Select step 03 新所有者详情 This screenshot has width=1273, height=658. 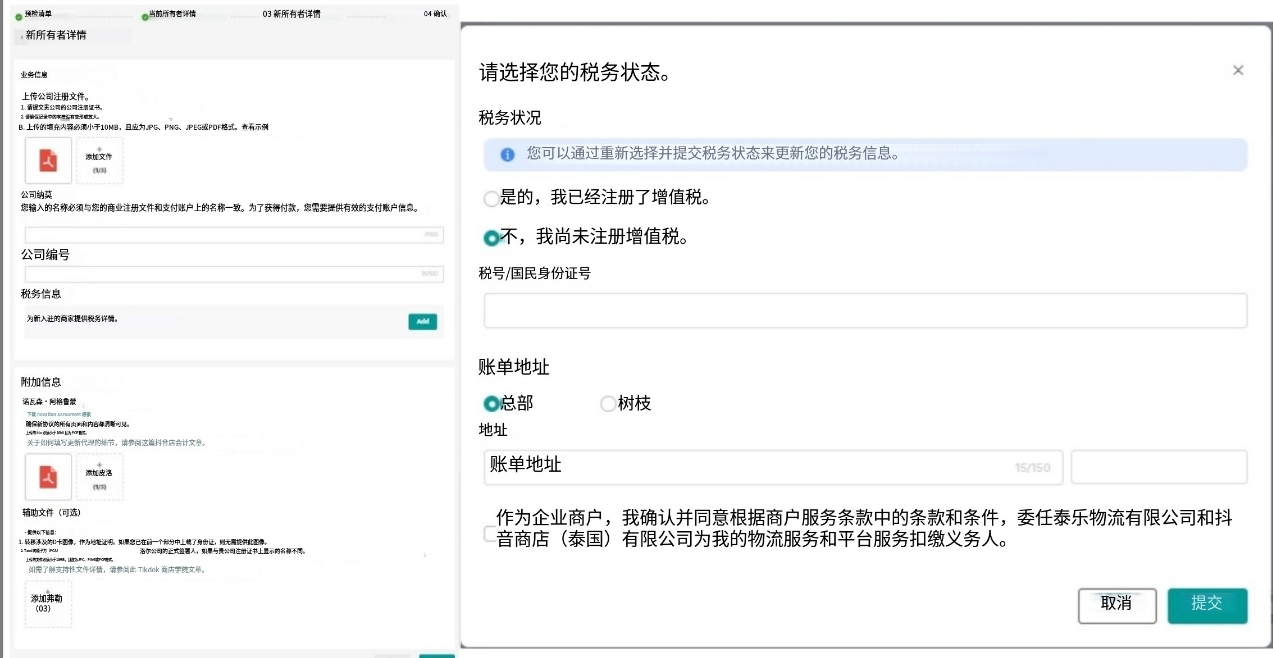291,15
